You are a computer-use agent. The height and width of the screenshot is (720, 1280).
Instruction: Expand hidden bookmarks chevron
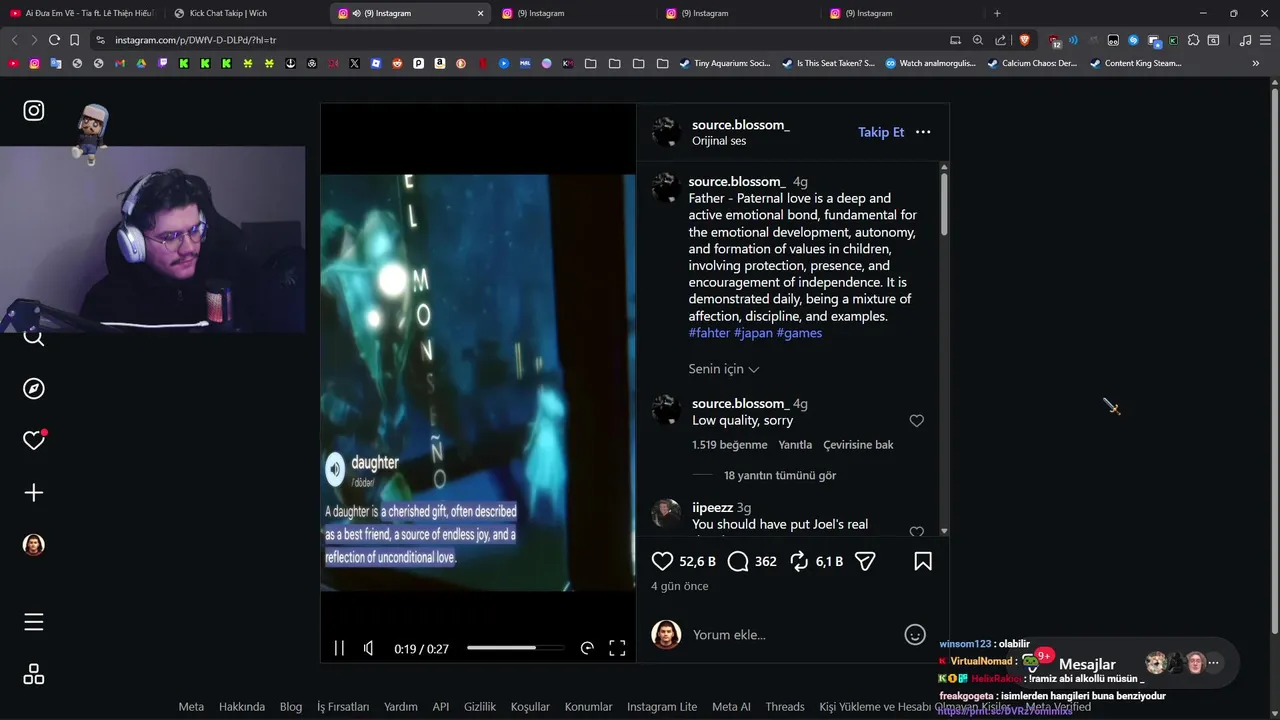coord(1256,63)
